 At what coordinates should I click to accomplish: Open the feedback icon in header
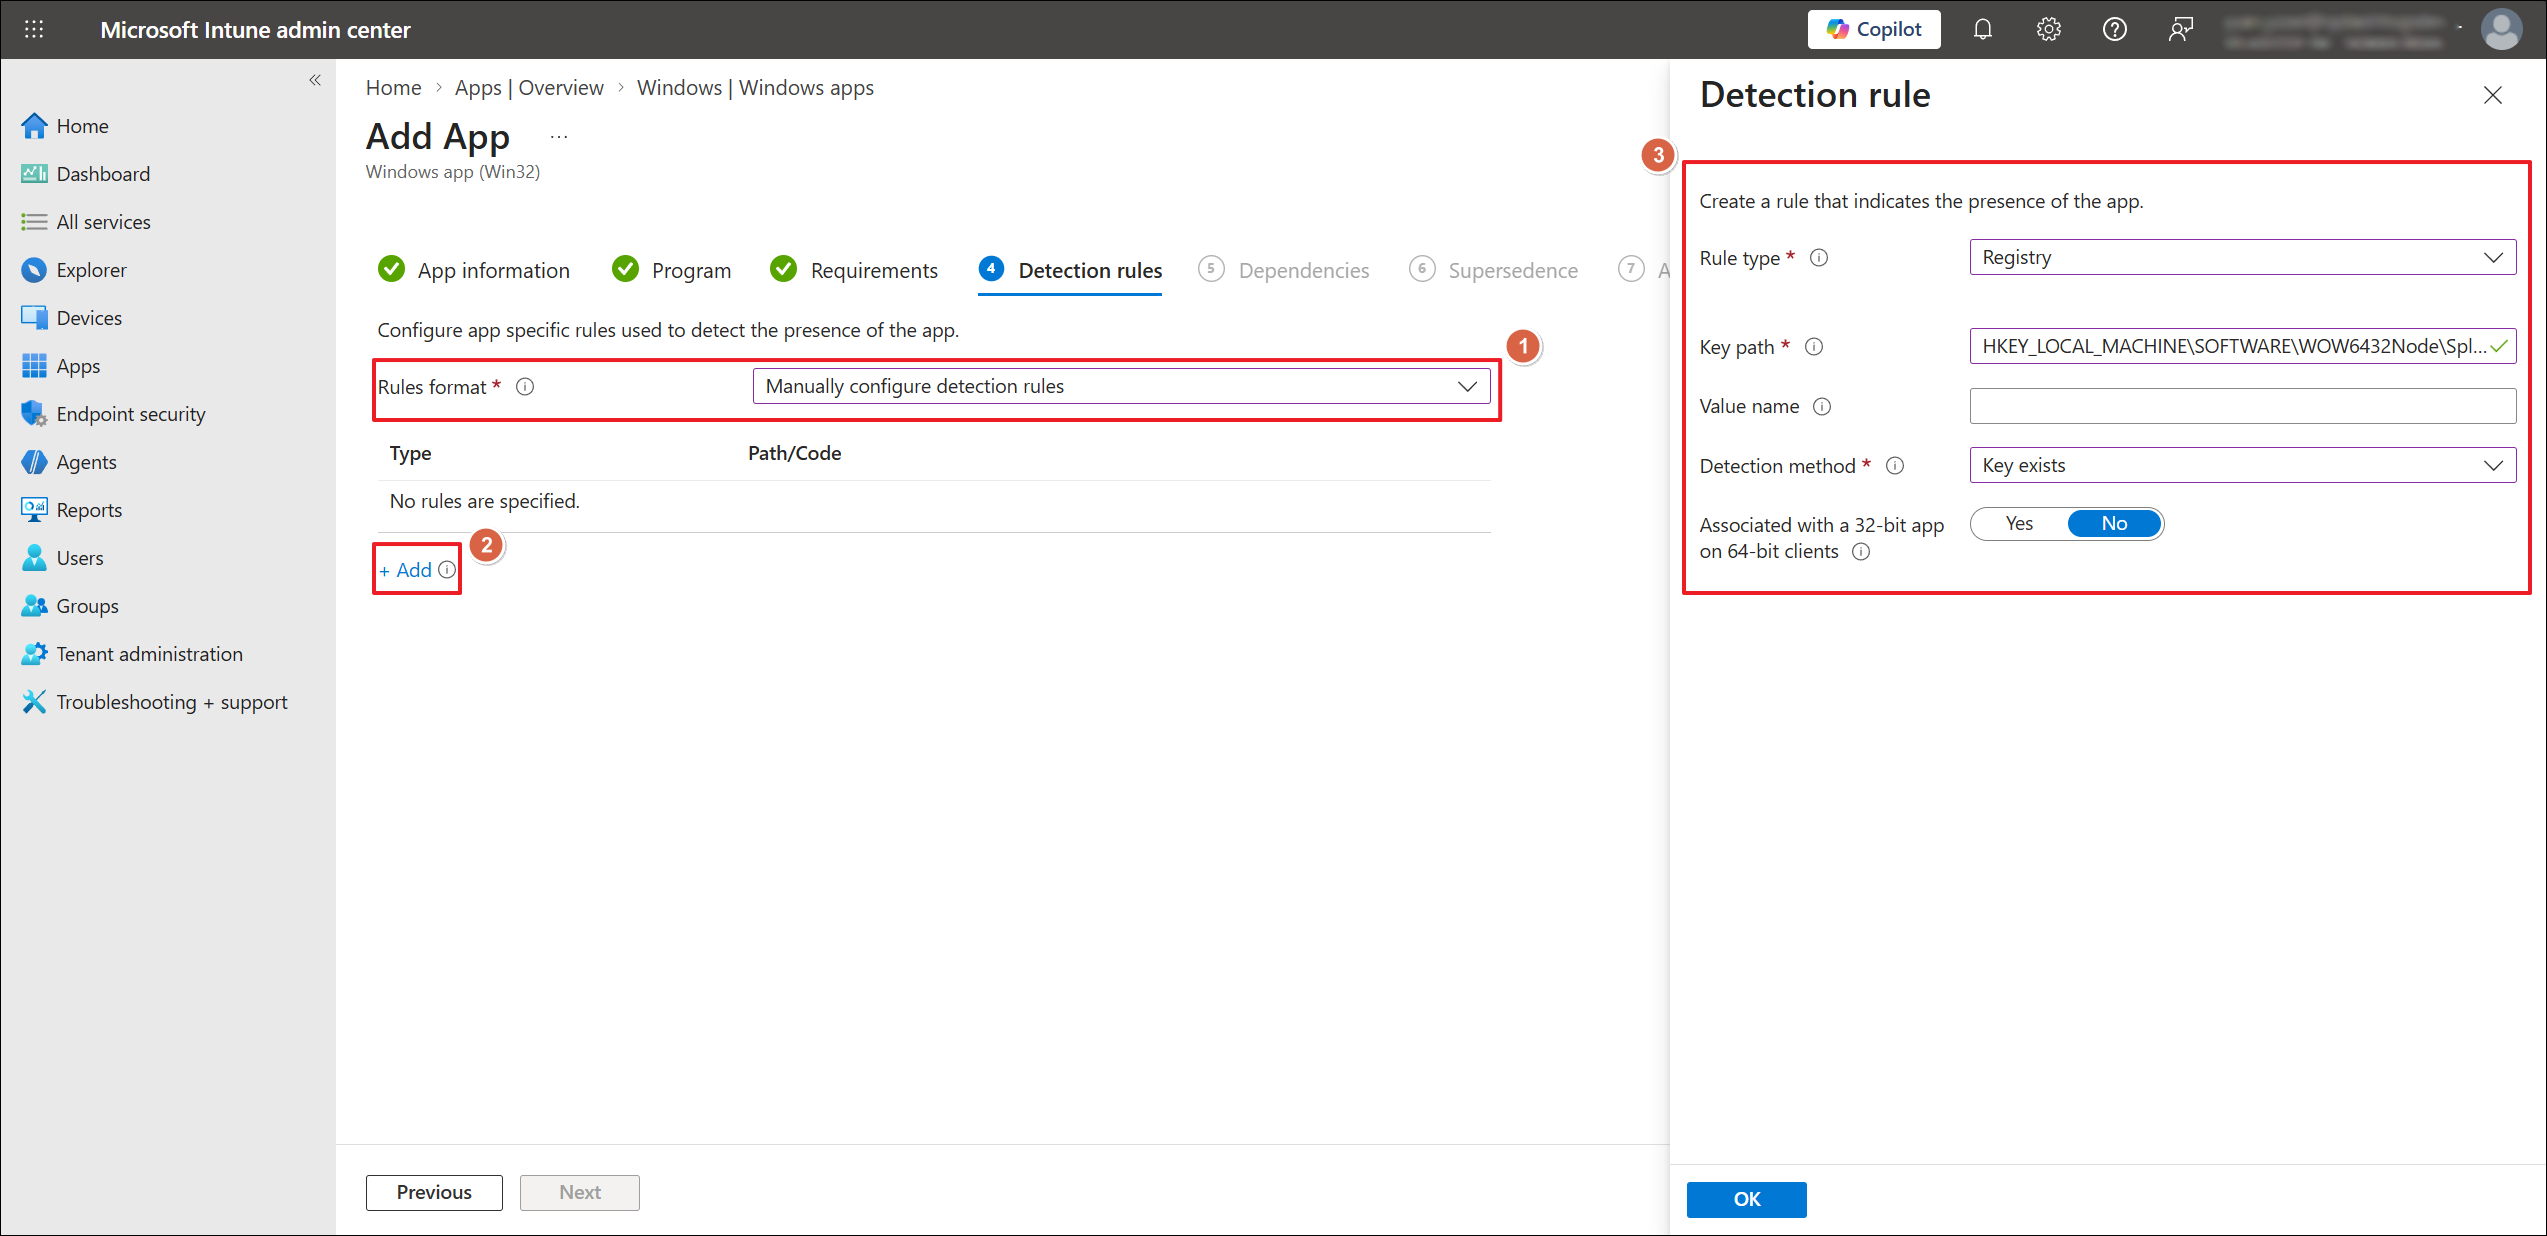click(x=2180, y=30)
